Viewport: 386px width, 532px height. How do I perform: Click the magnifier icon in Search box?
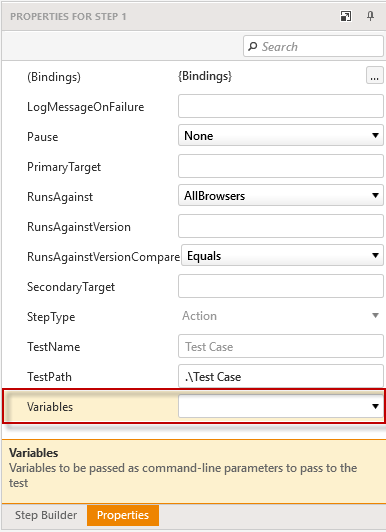coord(253,46)
